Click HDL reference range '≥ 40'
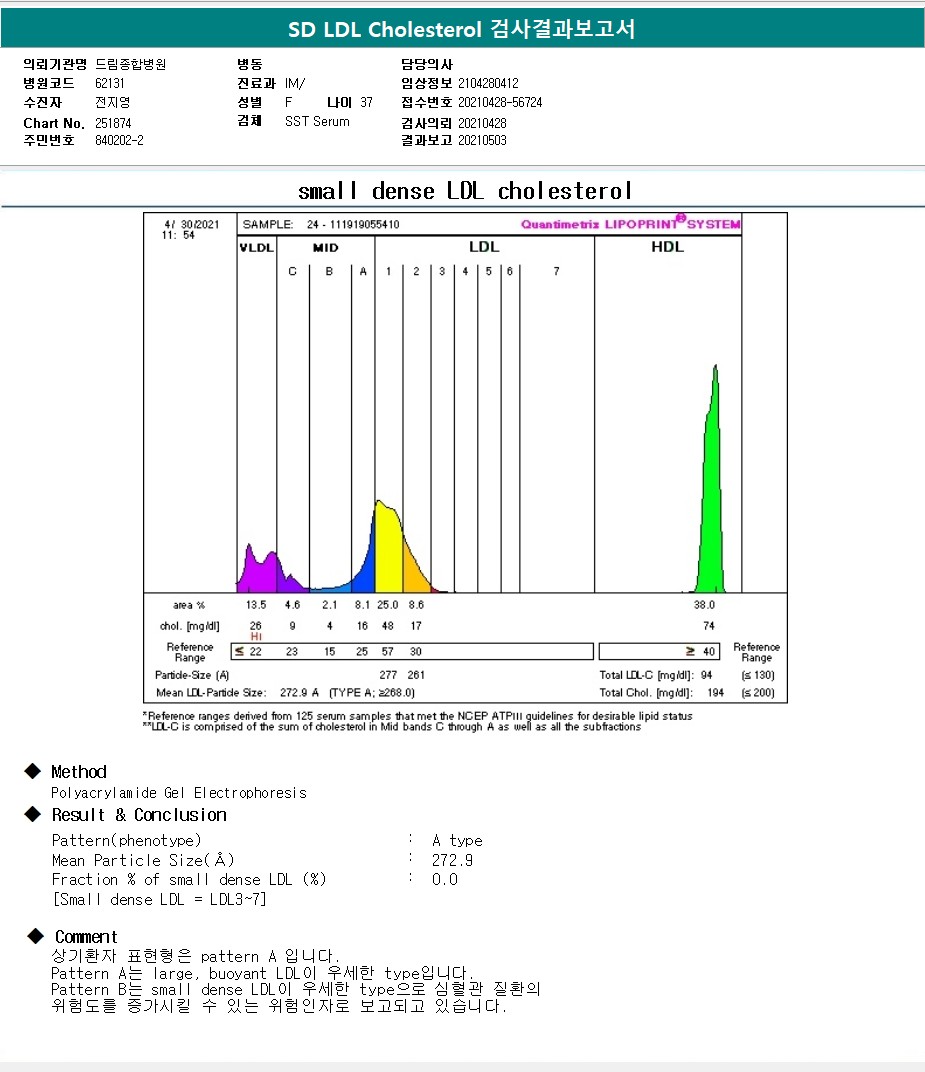 coord(701,652)
